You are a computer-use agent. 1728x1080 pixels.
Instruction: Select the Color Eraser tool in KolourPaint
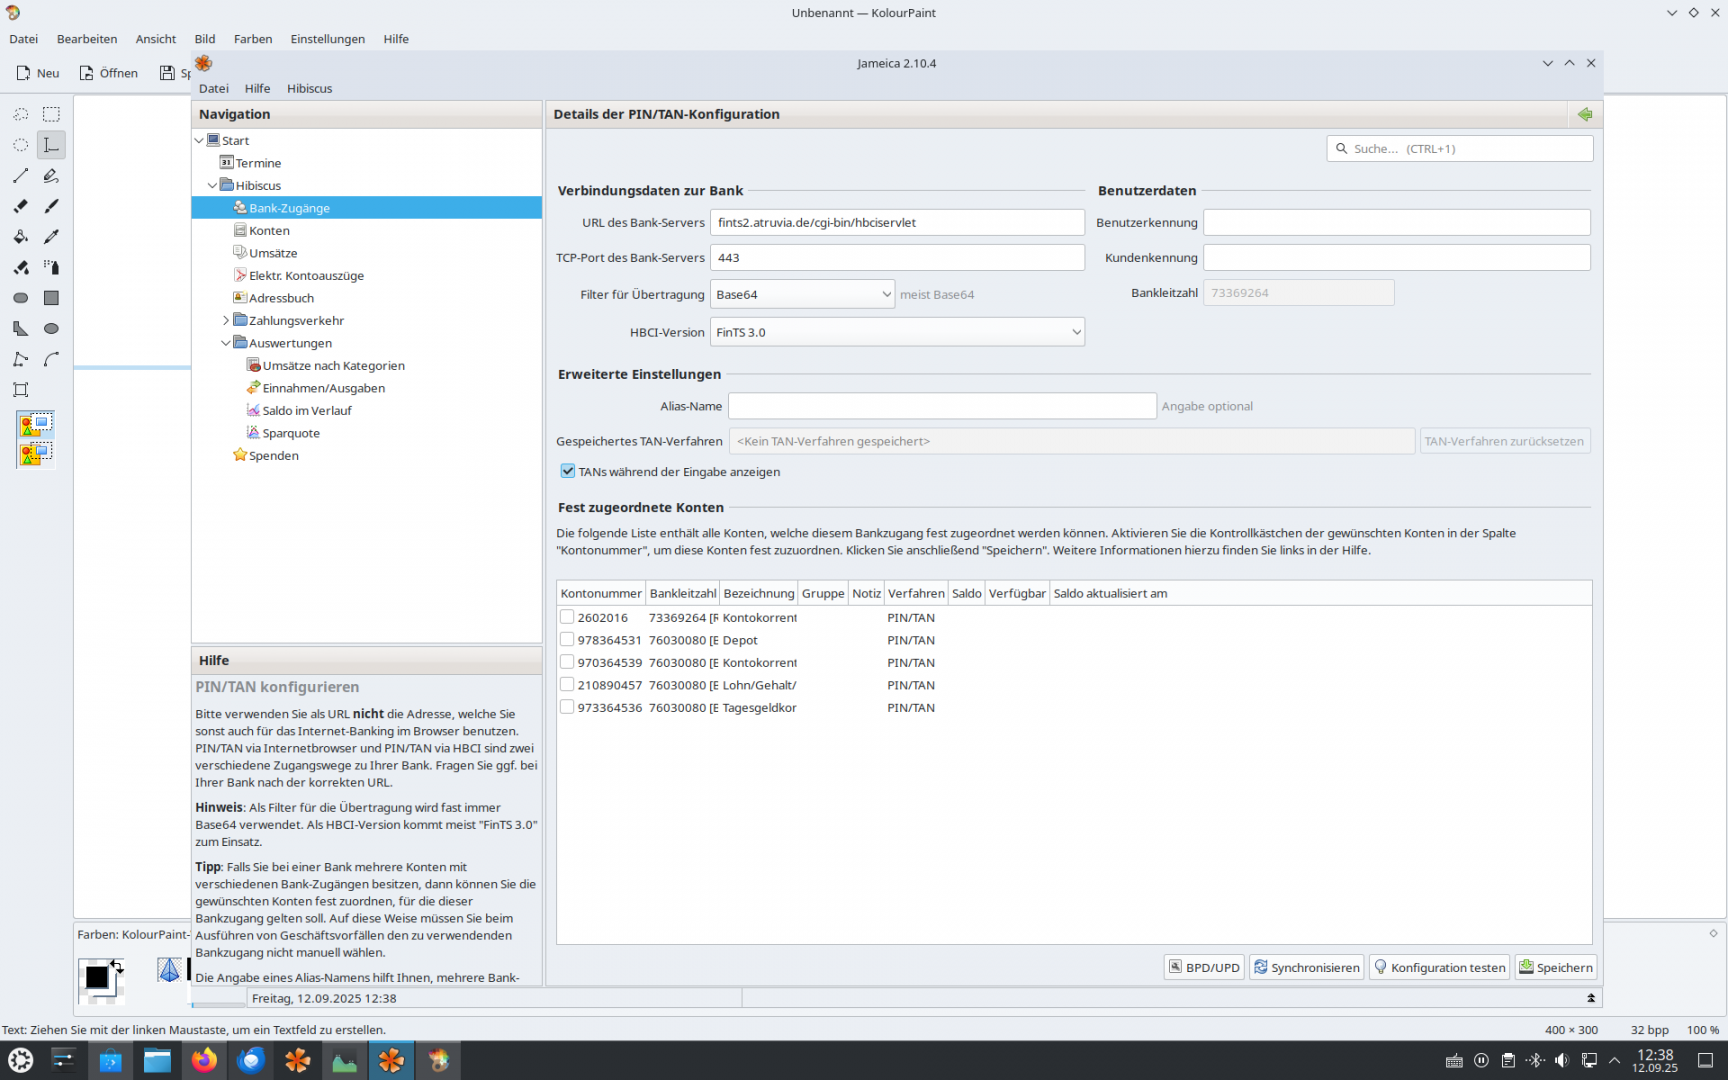[x=20, y=267]
